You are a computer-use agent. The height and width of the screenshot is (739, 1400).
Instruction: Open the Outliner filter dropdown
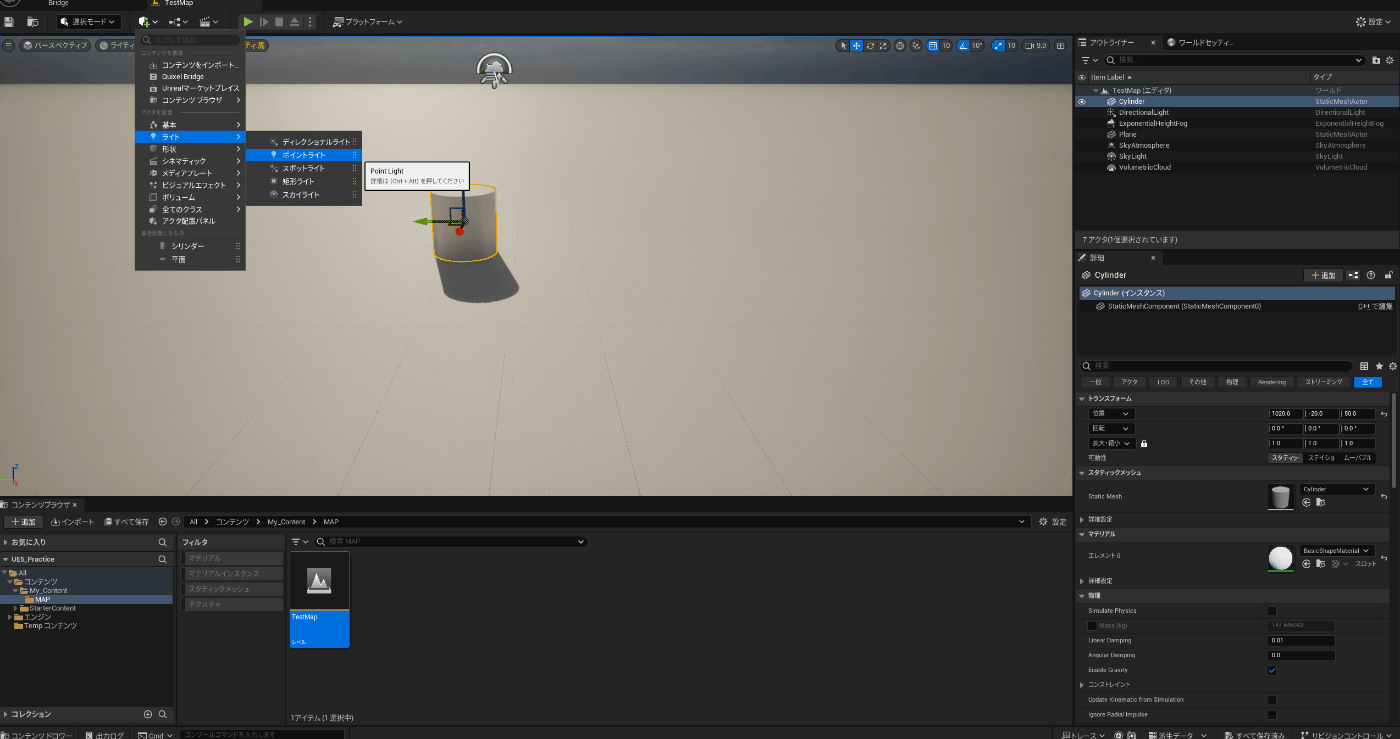coord(1089,60)
